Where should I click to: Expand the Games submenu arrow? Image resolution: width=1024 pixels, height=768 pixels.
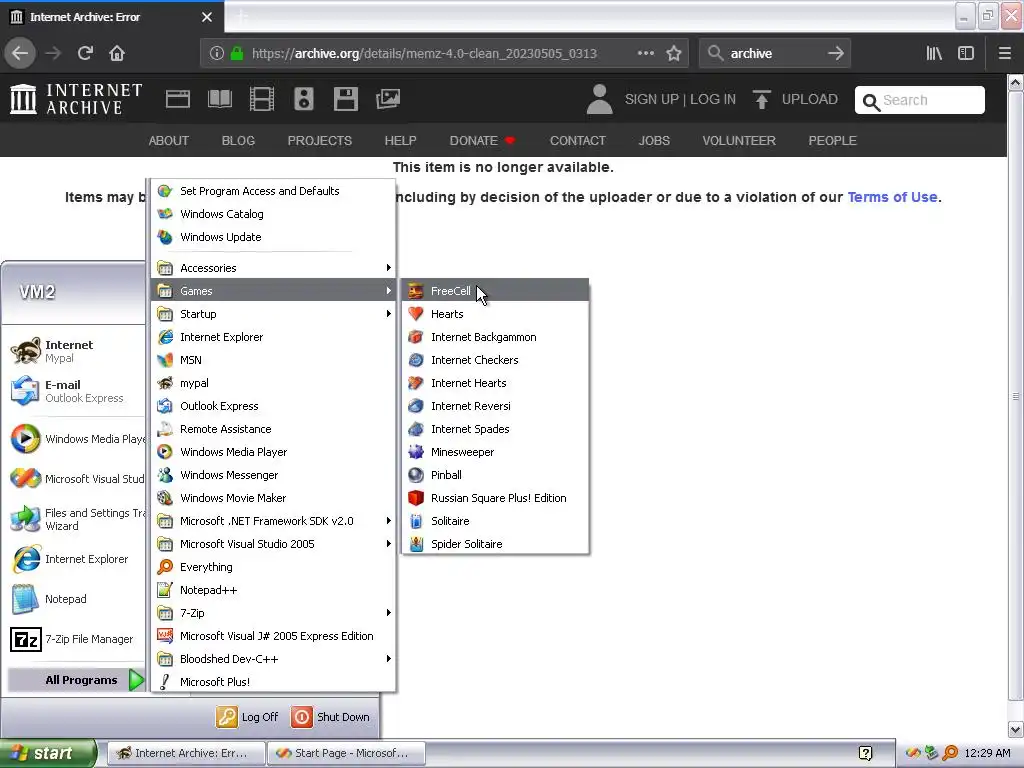[389, 291]
